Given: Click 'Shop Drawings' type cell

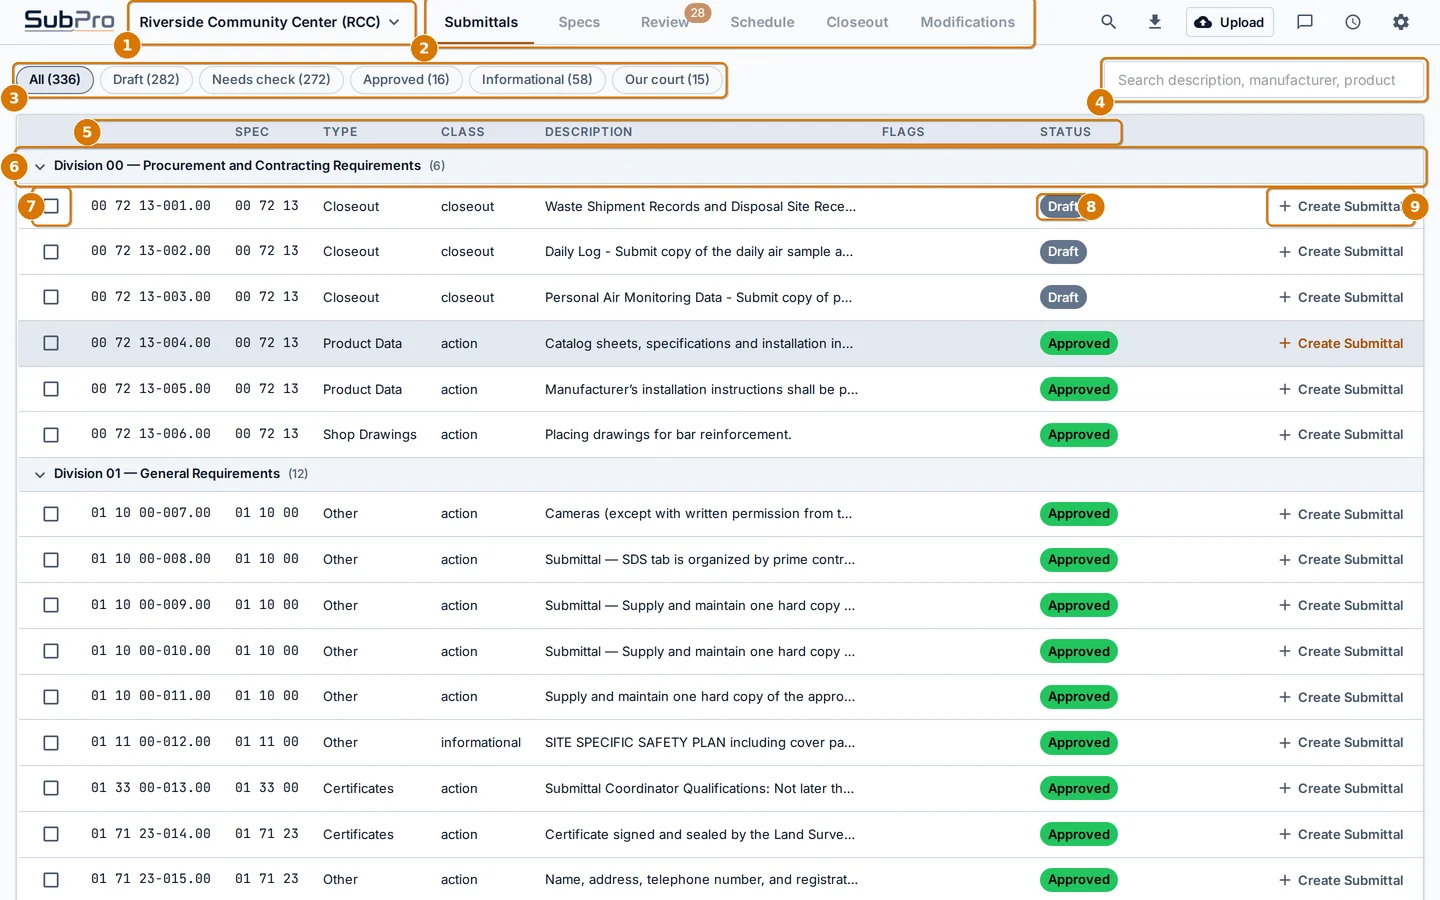Looking at the screenshot, I should tap(370, 435).
